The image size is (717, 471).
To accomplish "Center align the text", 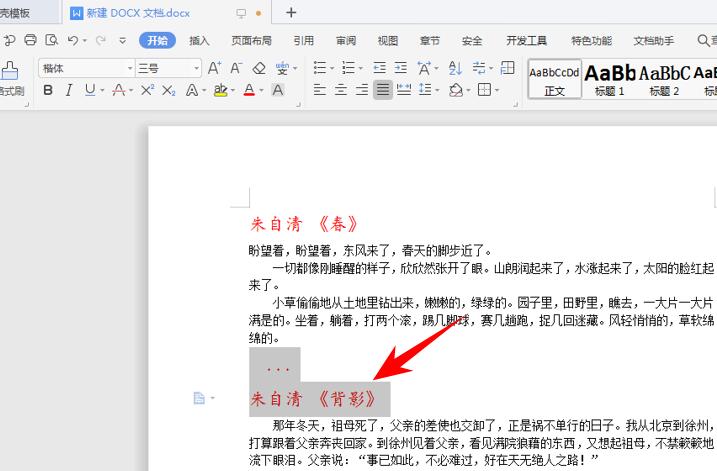I will point(341,90).
